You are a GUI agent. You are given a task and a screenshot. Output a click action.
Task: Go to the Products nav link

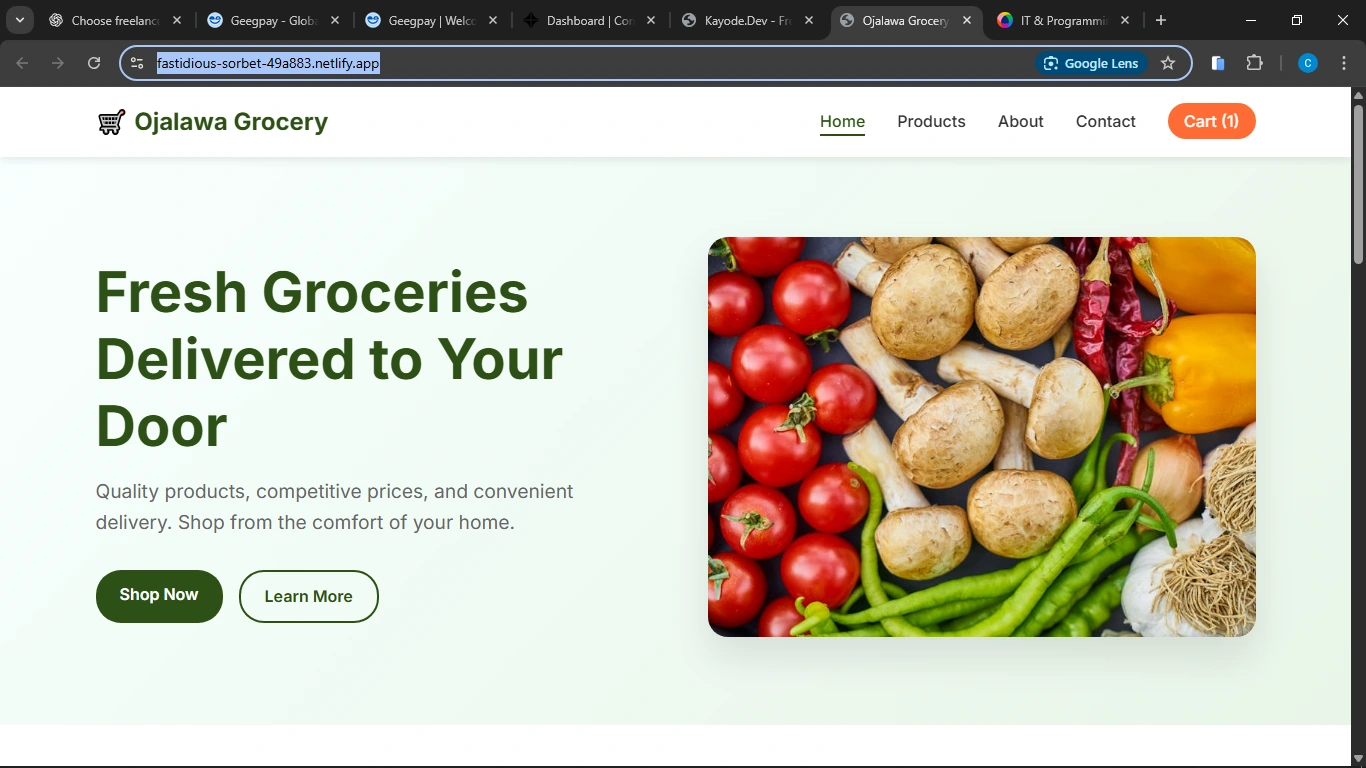pyautogui.click(x=931, y=121)
